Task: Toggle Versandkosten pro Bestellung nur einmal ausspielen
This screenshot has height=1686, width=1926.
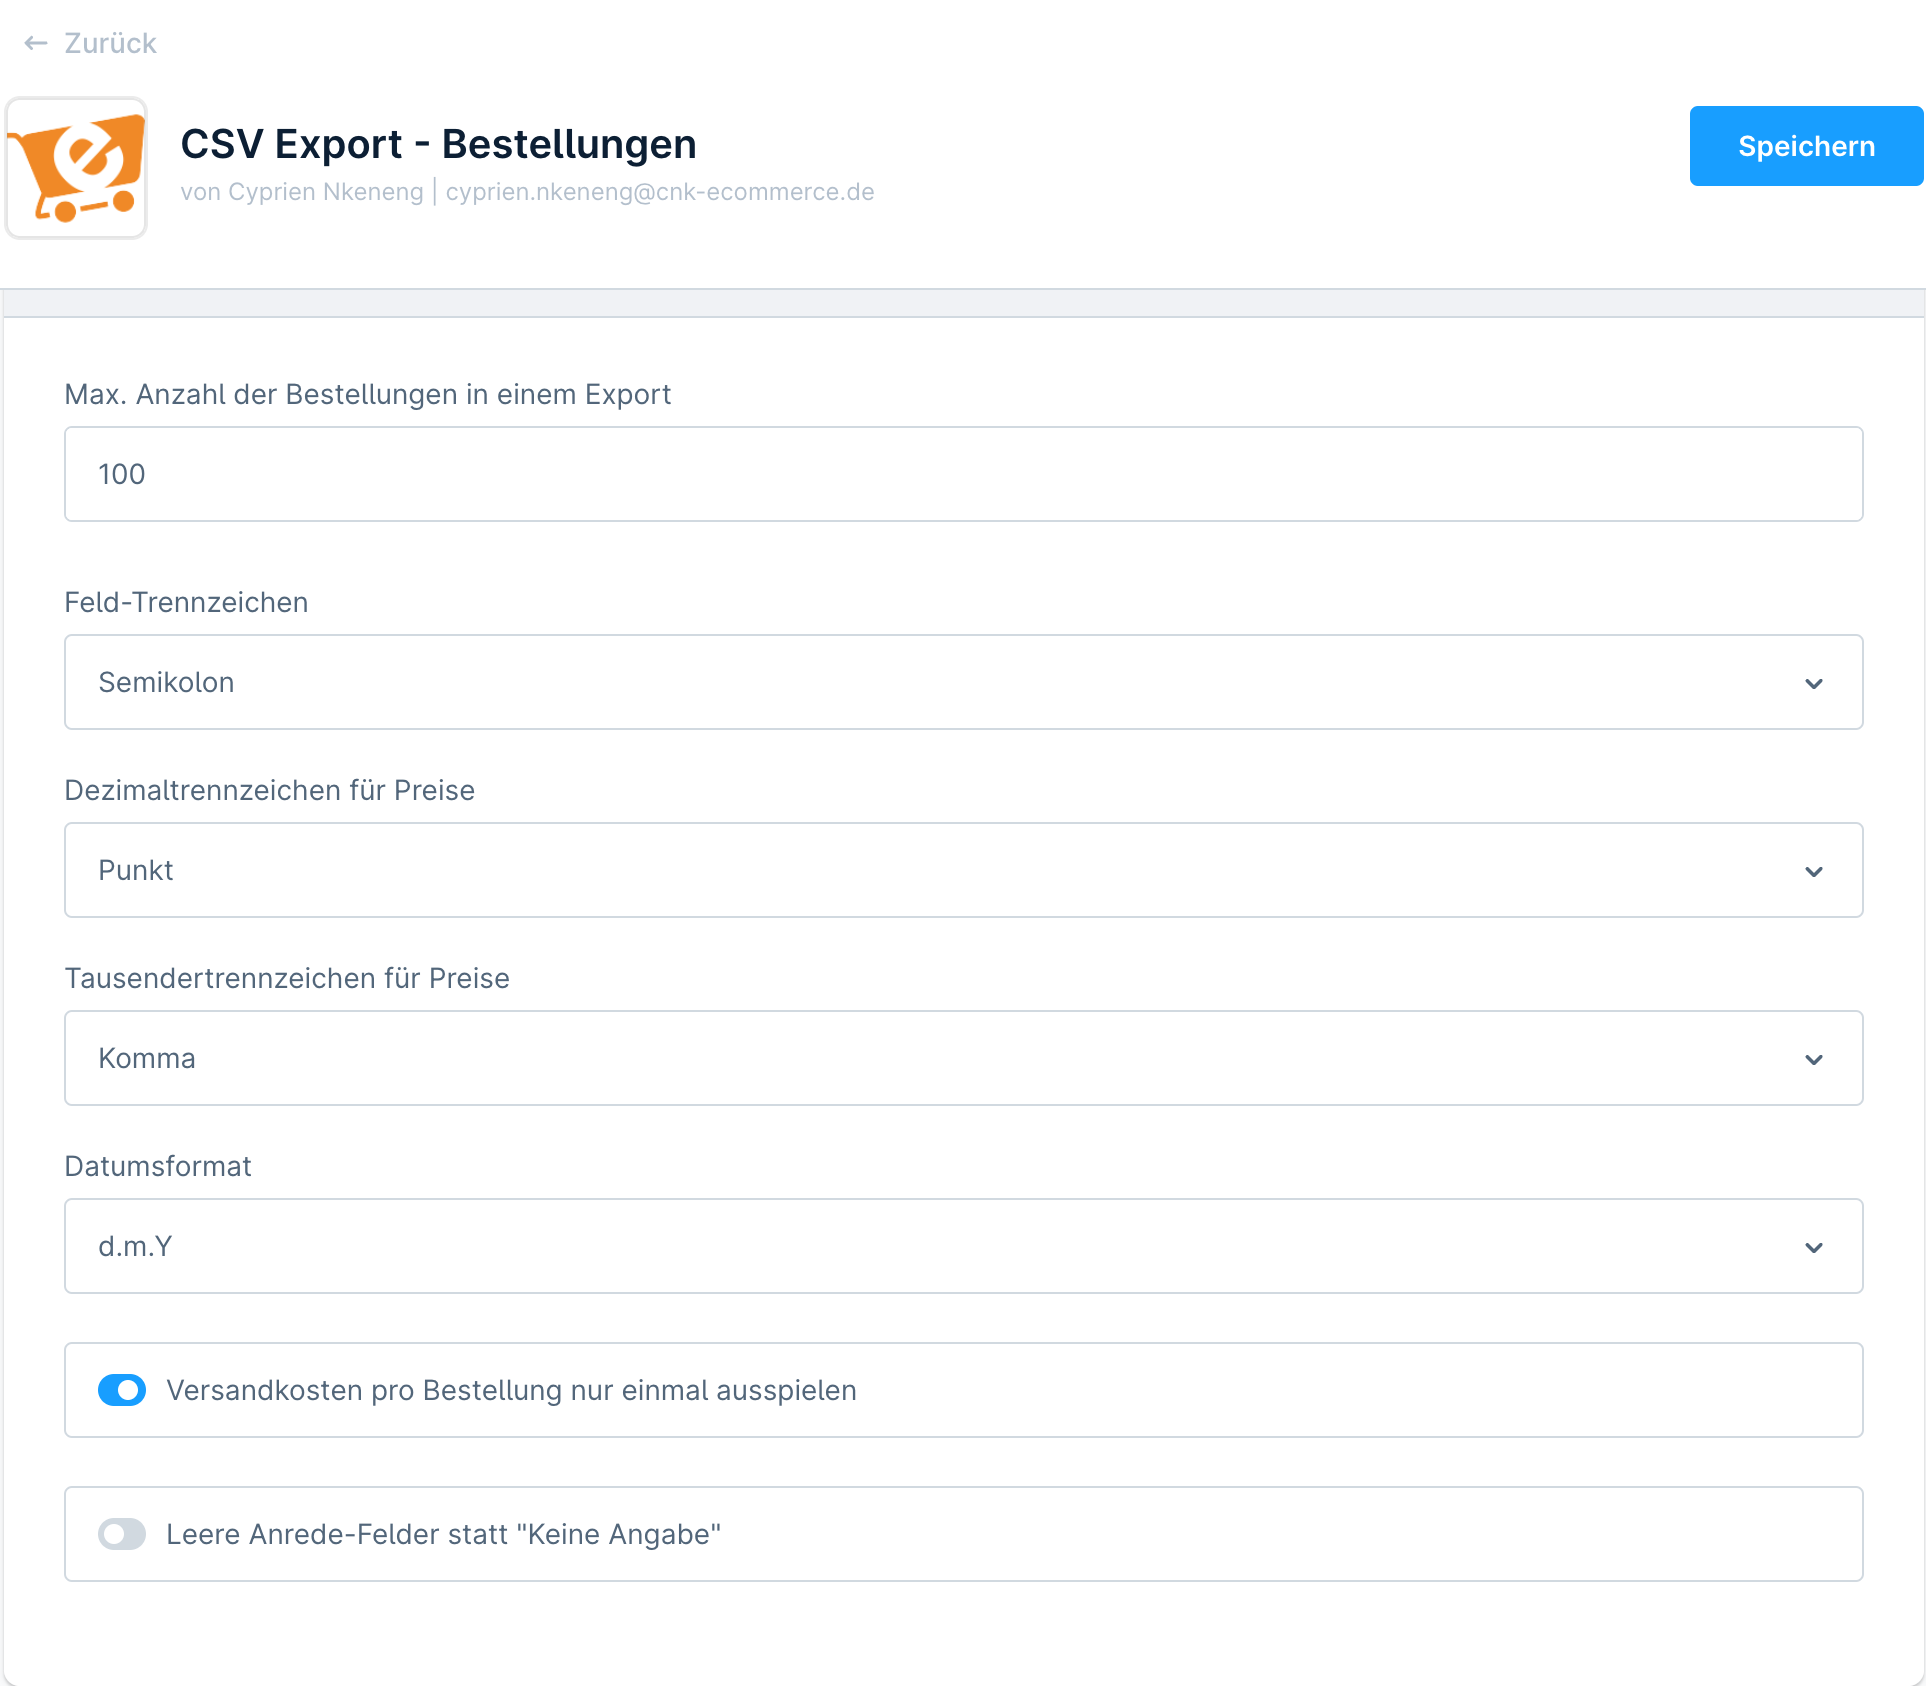Action: click(122, 1390)
